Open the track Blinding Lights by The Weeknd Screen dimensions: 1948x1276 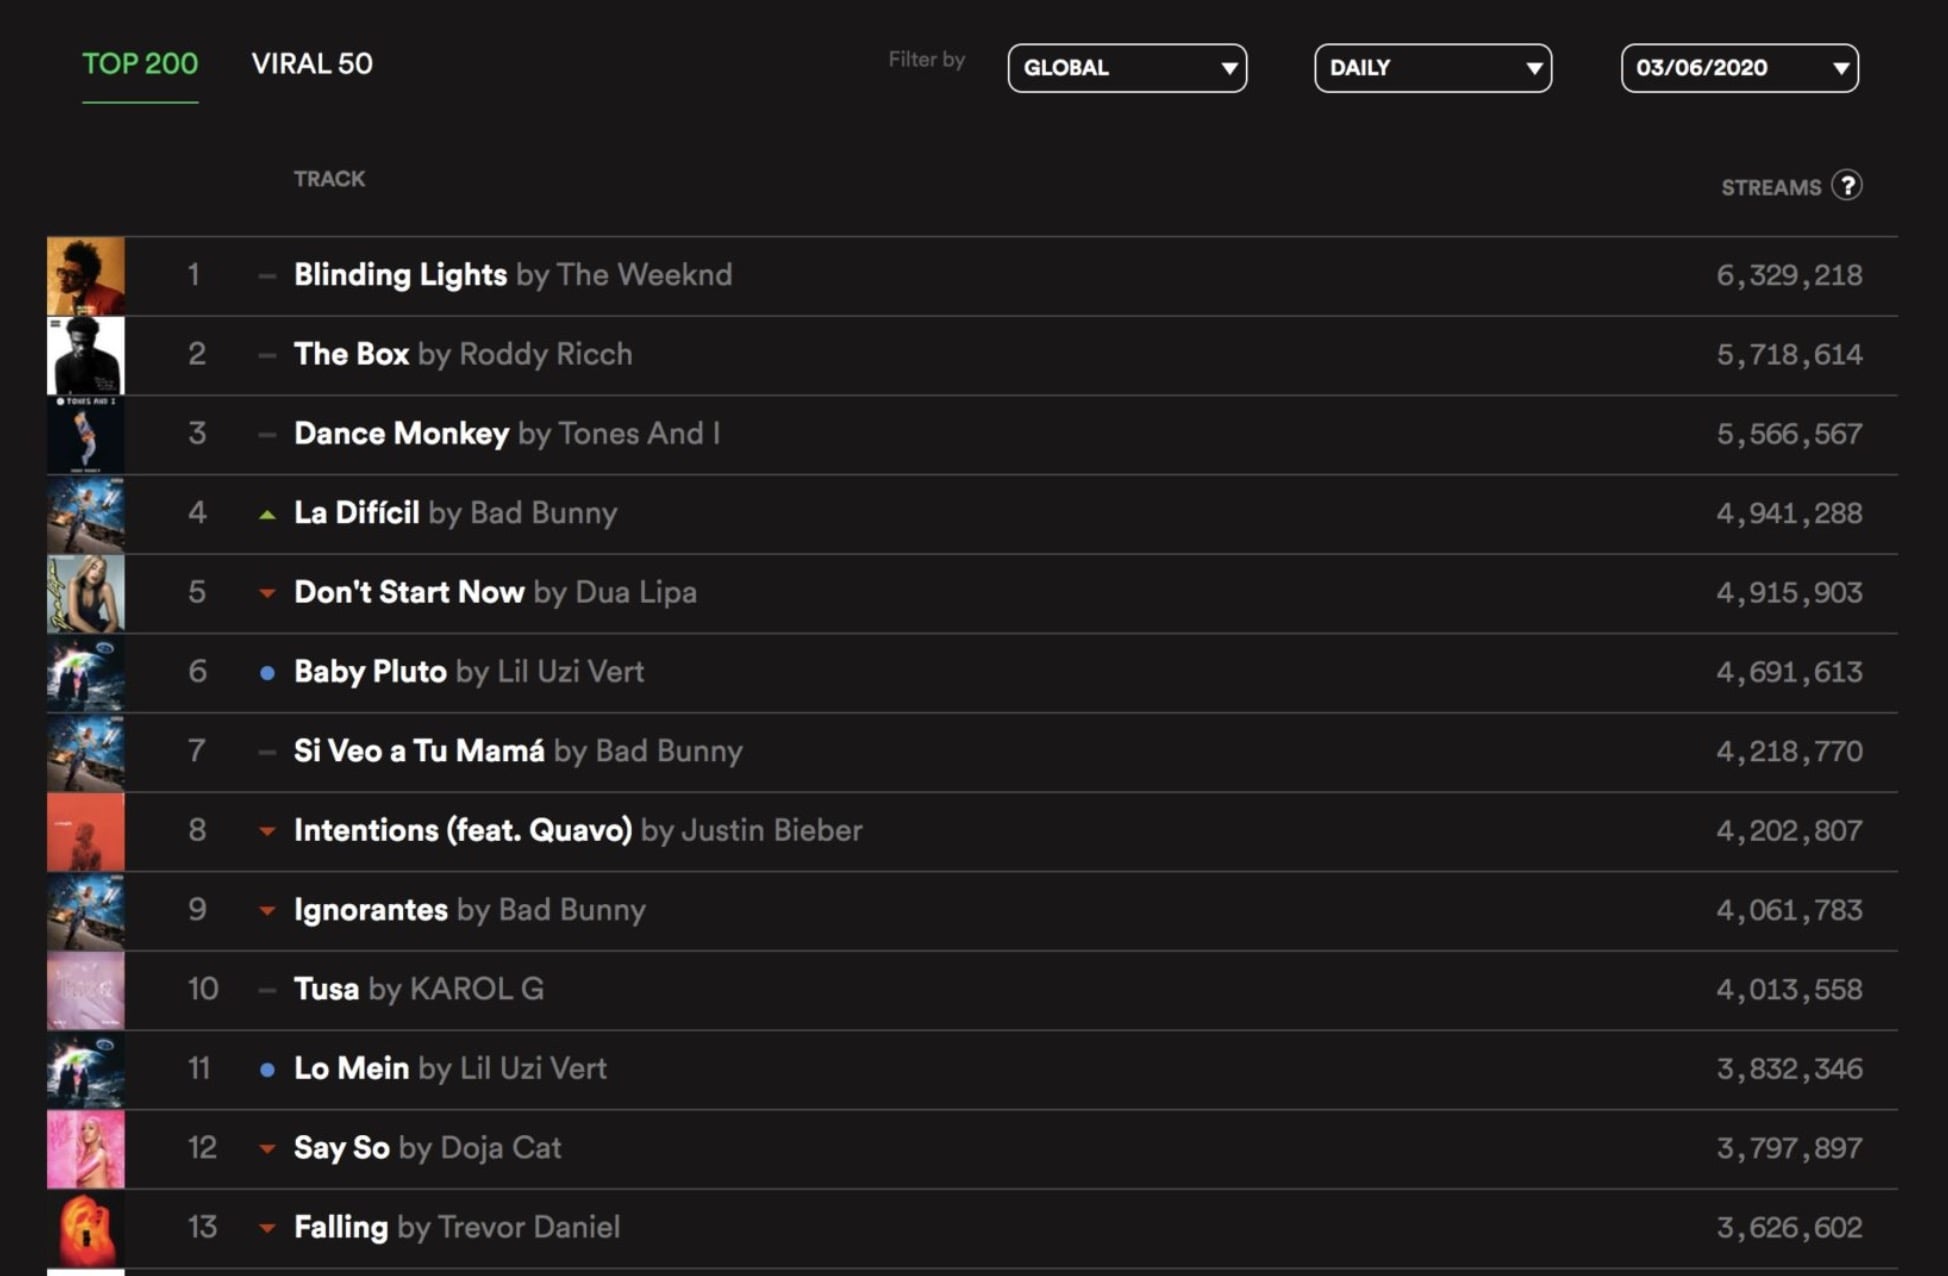400,275
